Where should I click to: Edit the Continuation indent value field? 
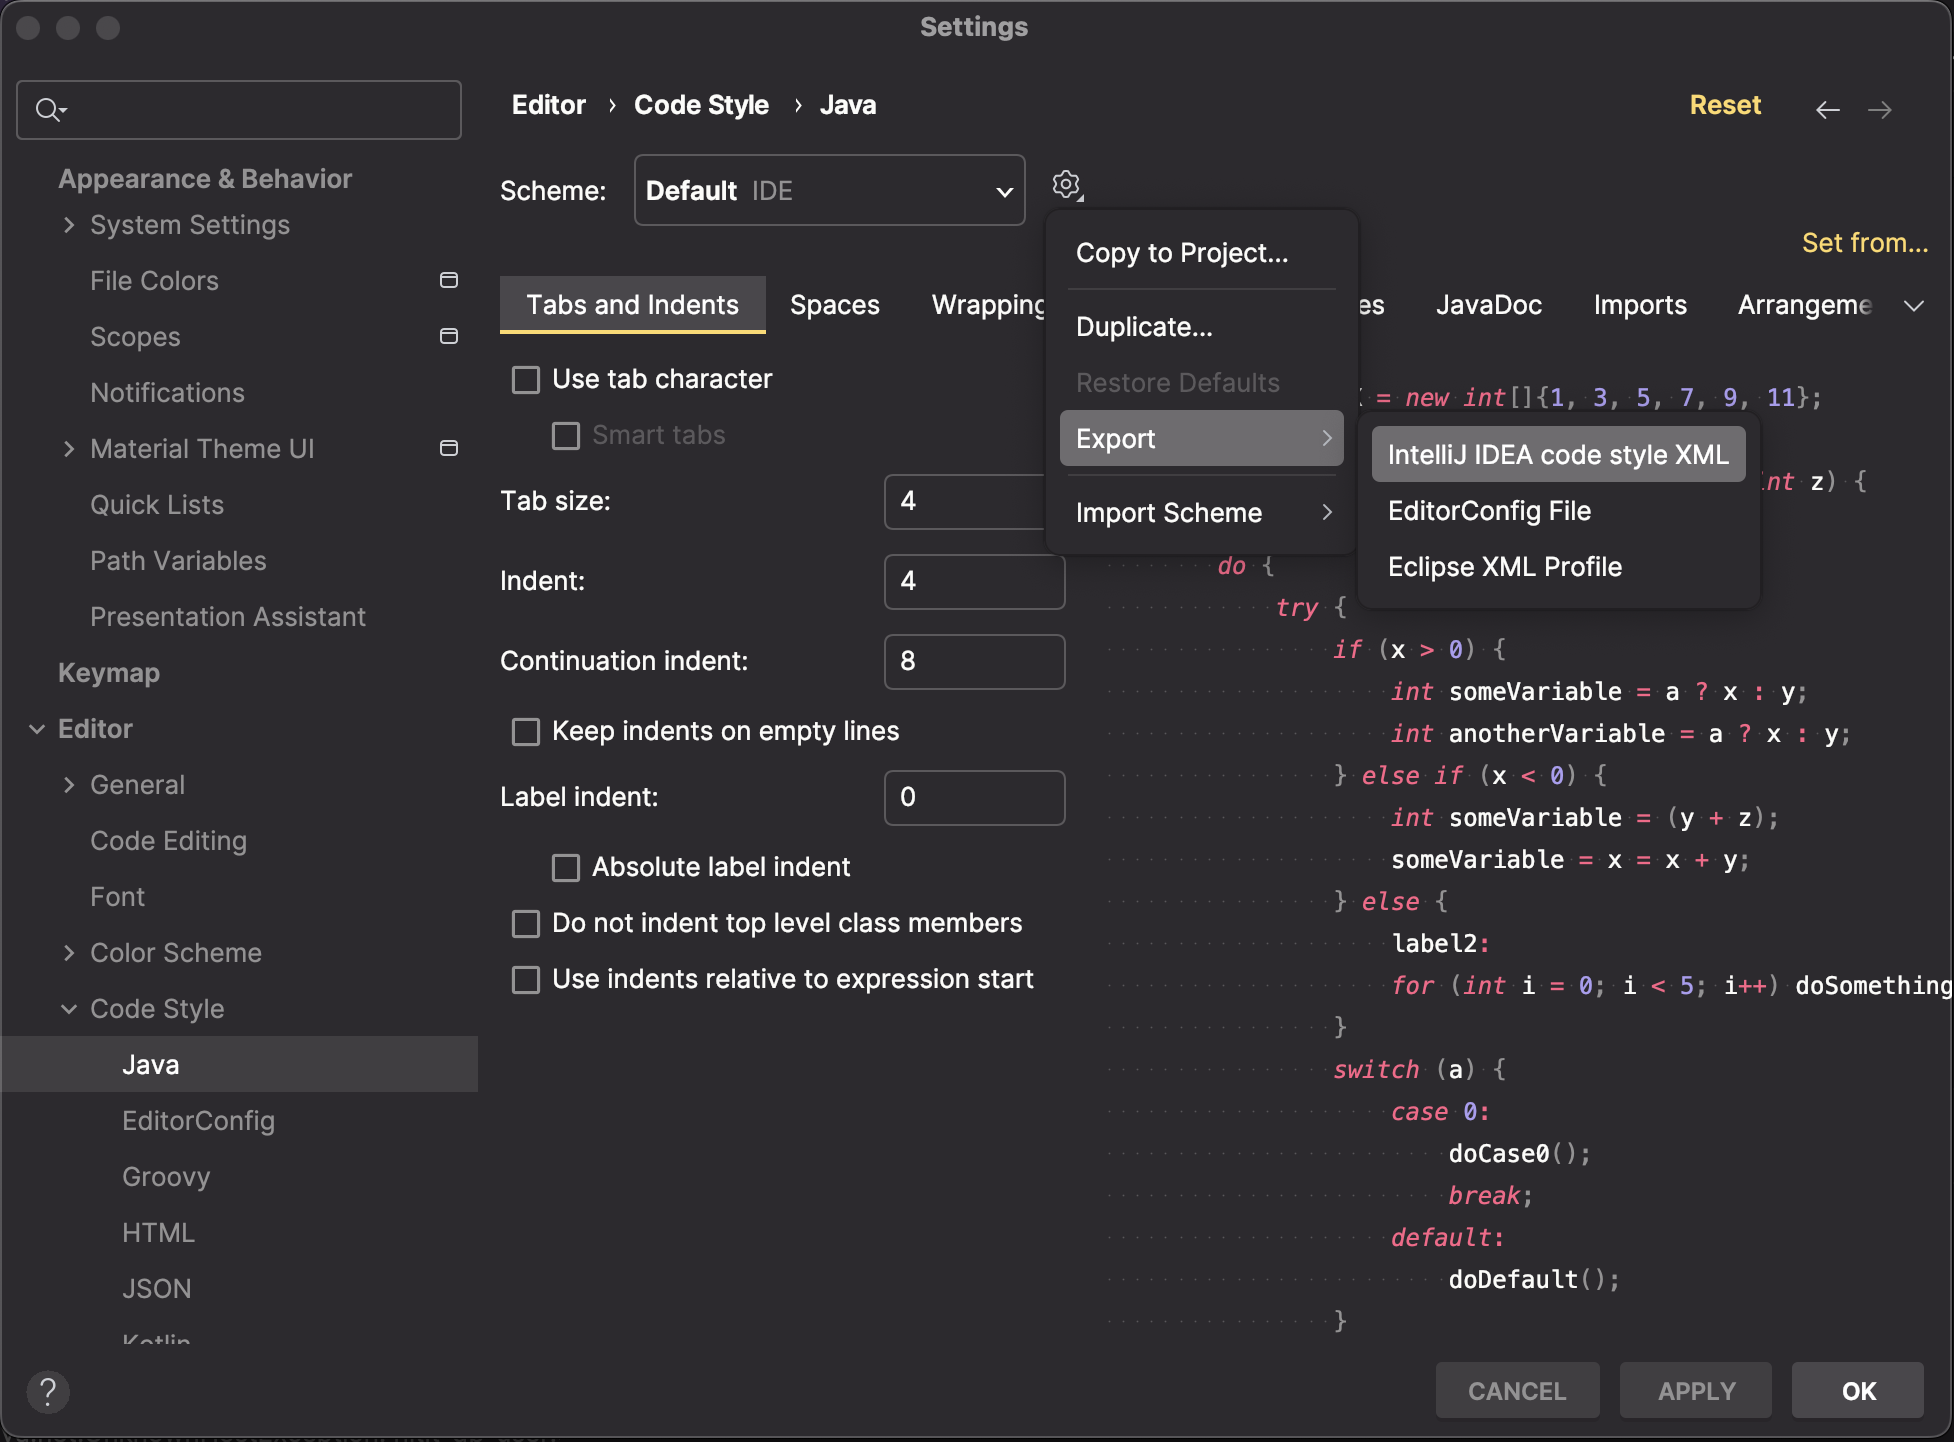click(x=974, y=661)
